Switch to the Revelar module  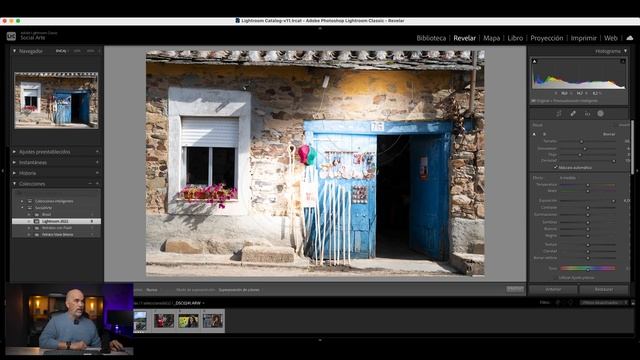click(464, 38)
